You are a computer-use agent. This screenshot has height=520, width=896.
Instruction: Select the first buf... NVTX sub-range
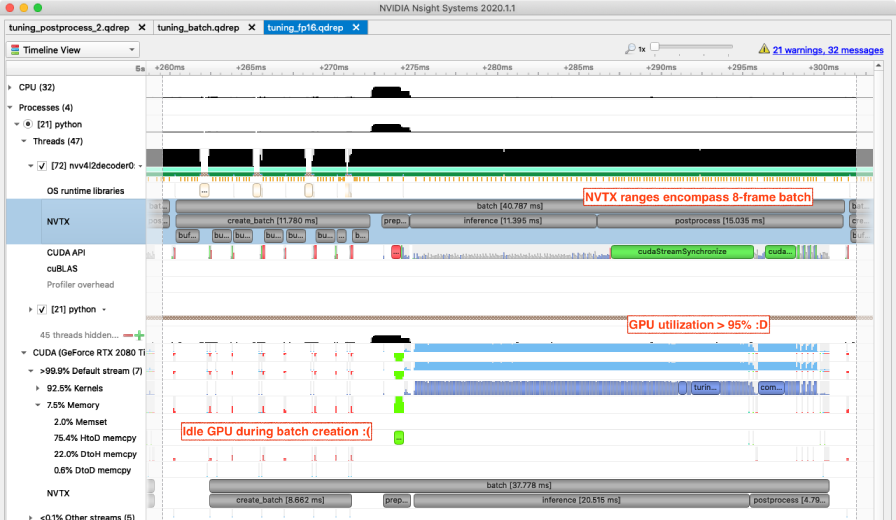pyautogui.click(x=187, y=235)
